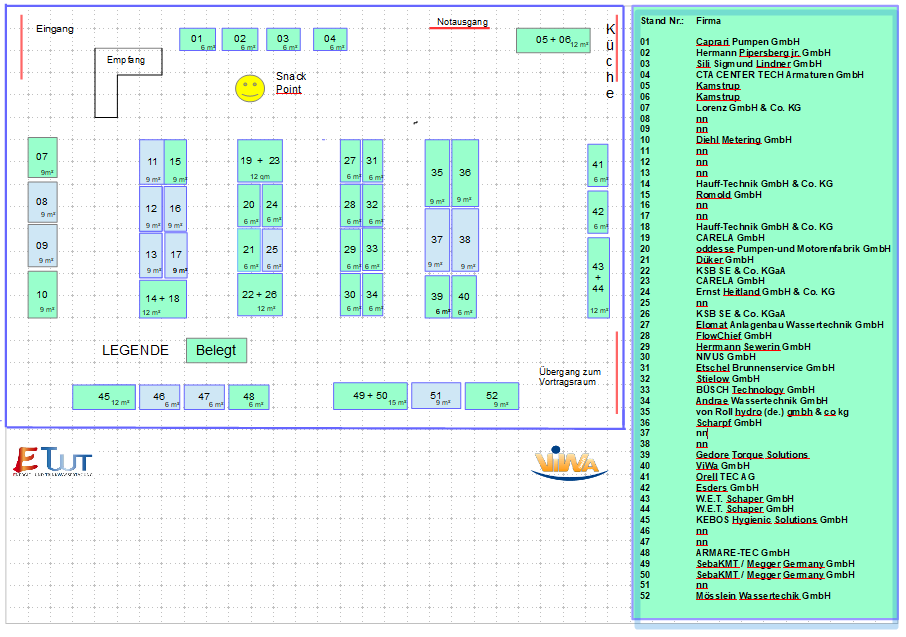Click KEBOS Hygienic Solutions GmbH entry
Viewport: 906px width, 637px height.
(x=771, y=520)
